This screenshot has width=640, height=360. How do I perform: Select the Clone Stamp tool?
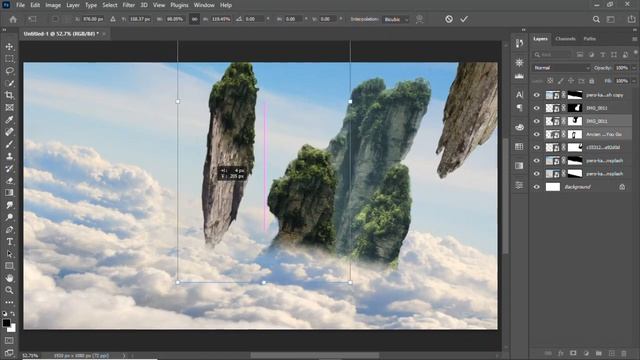tap(9, 156)
